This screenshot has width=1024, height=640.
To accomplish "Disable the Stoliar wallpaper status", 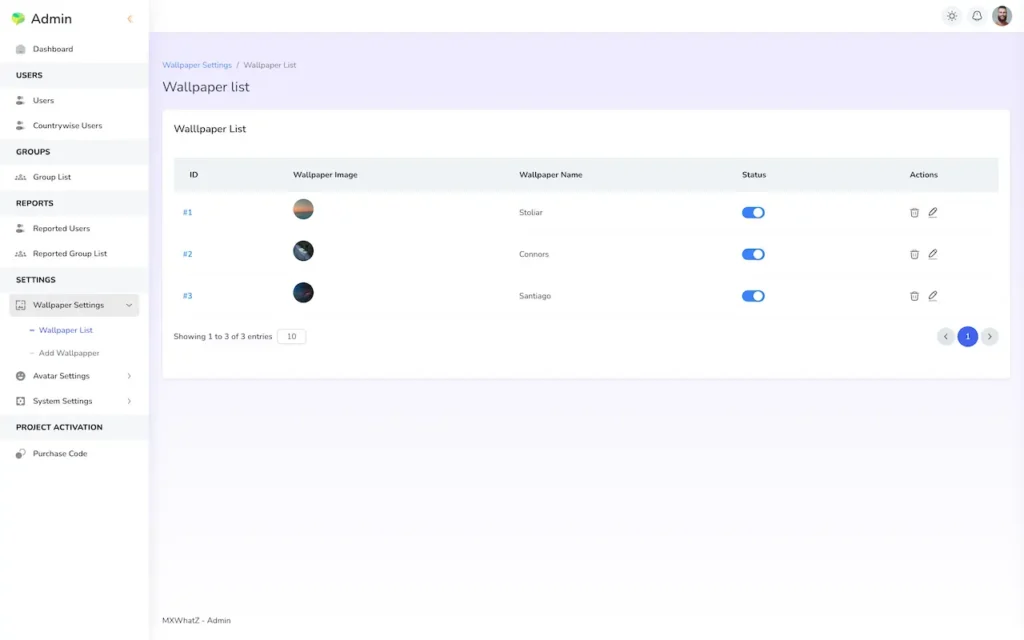I will coord(753,212).
